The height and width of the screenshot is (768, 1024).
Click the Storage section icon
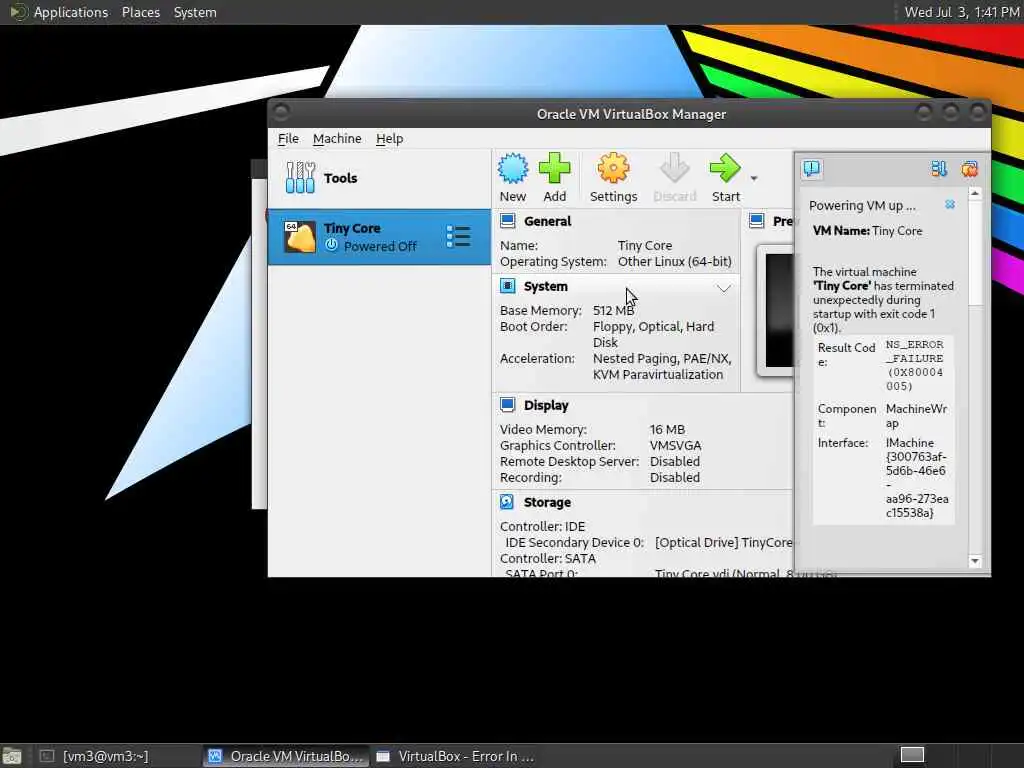507,502
